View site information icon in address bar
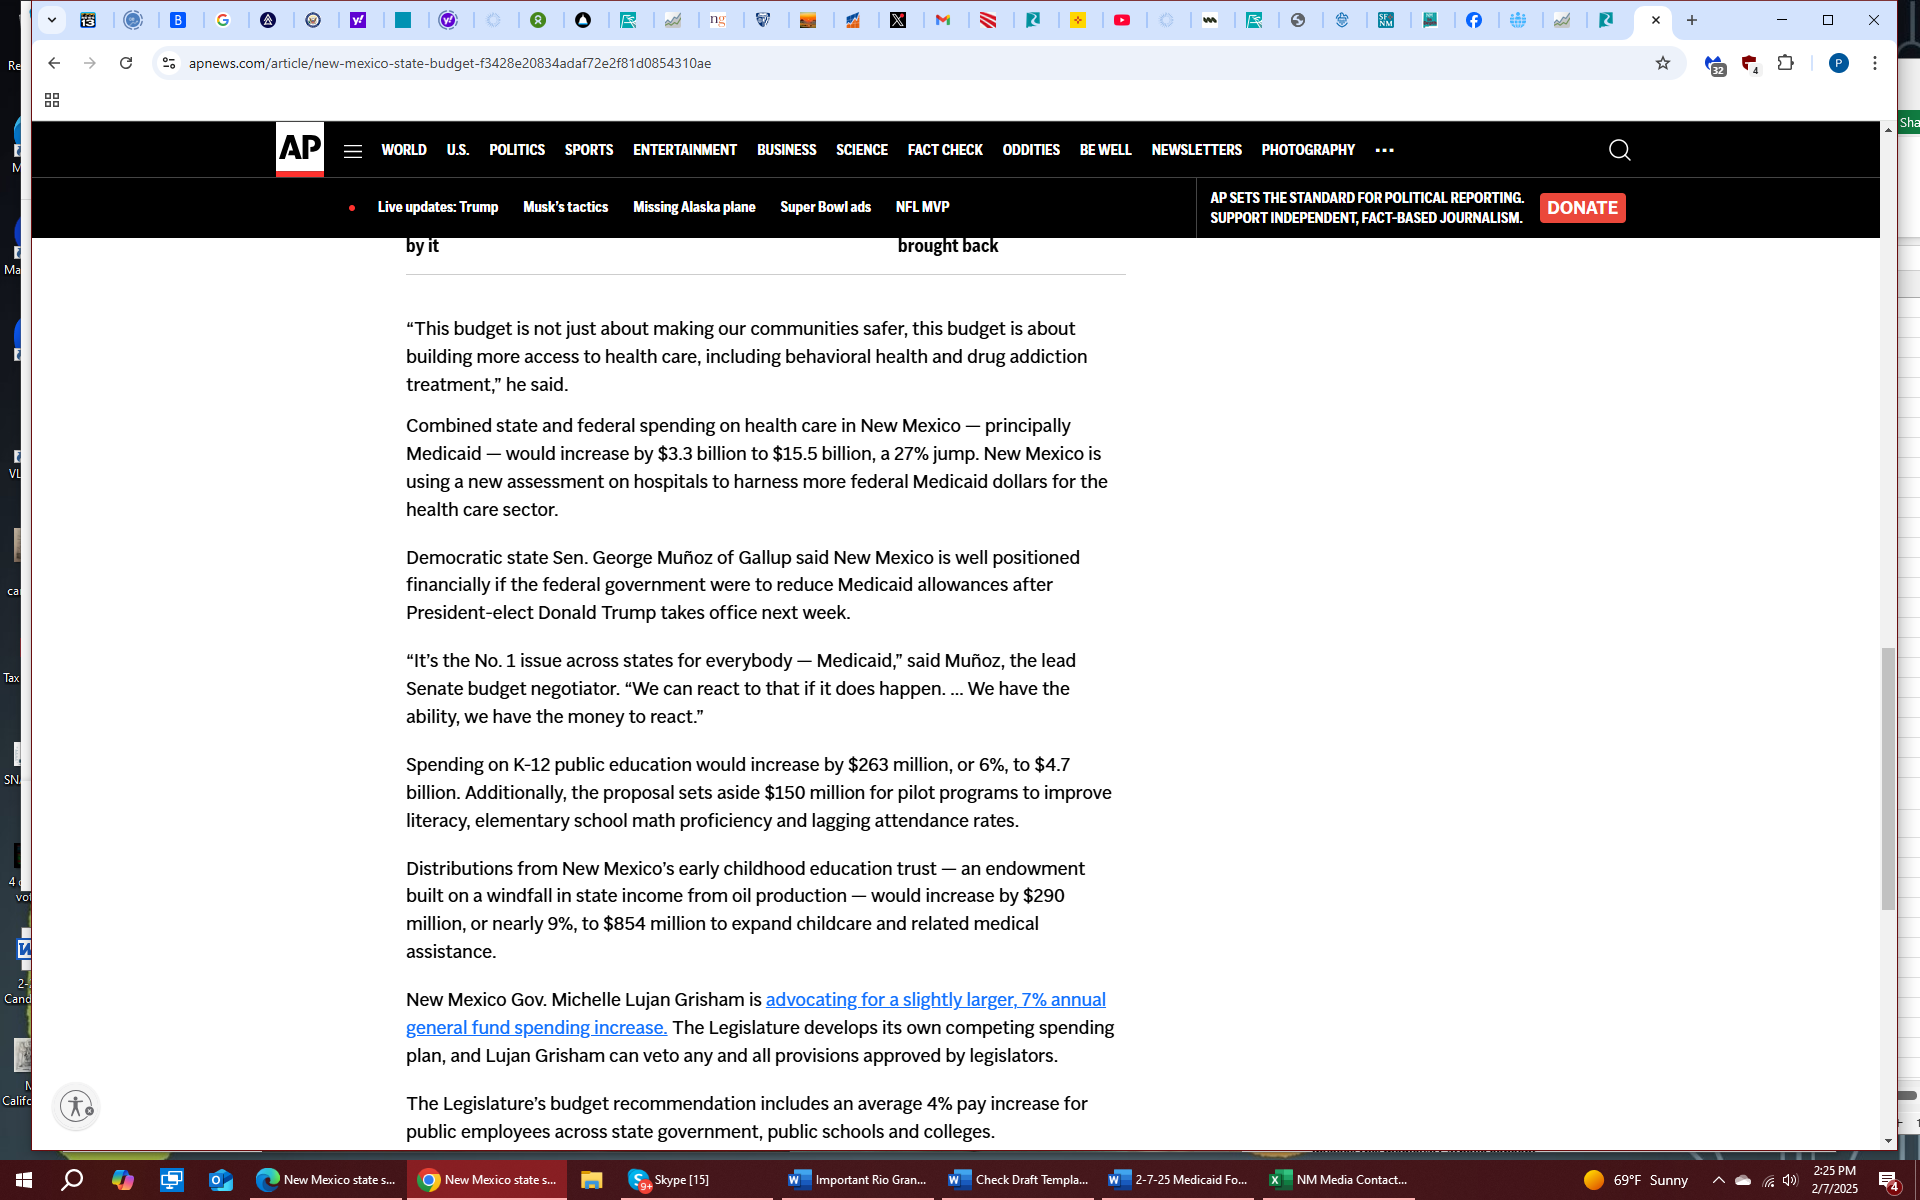Viewport: 1920px width, 1200px height. (169, 63)
